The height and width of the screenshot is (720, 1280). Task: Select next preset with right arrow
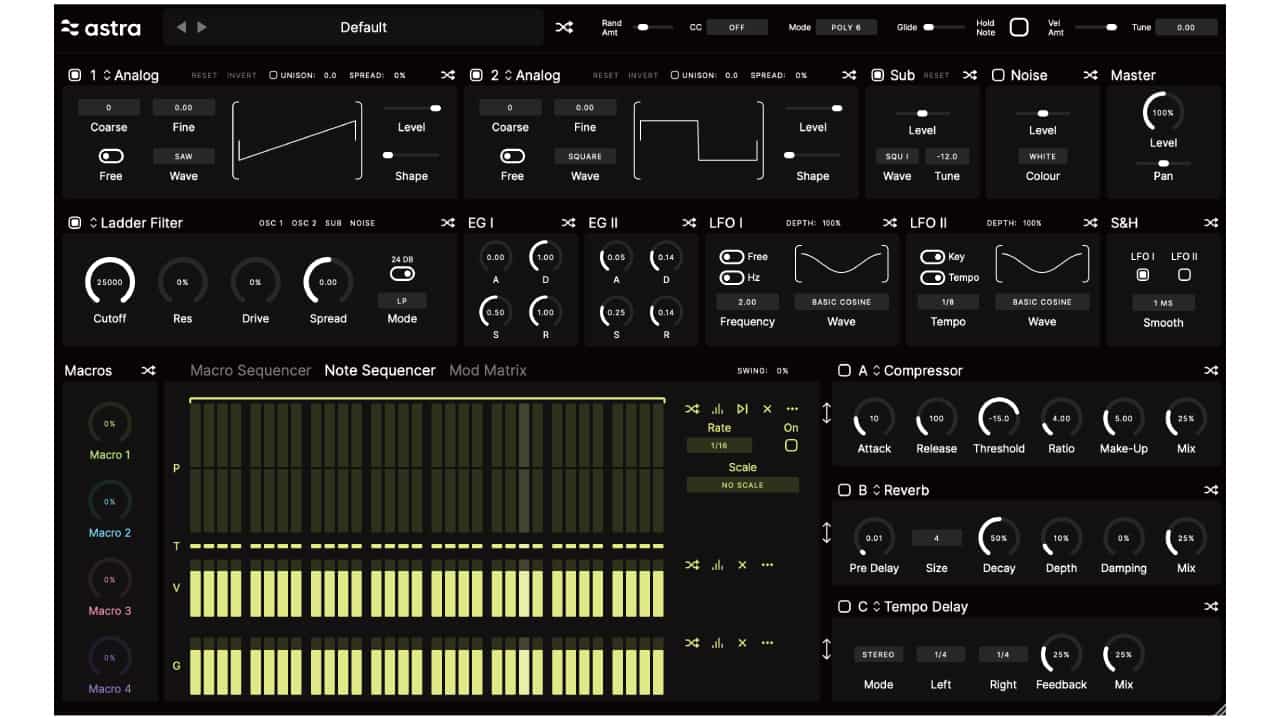pyautogui.click(x=202, y=27)
